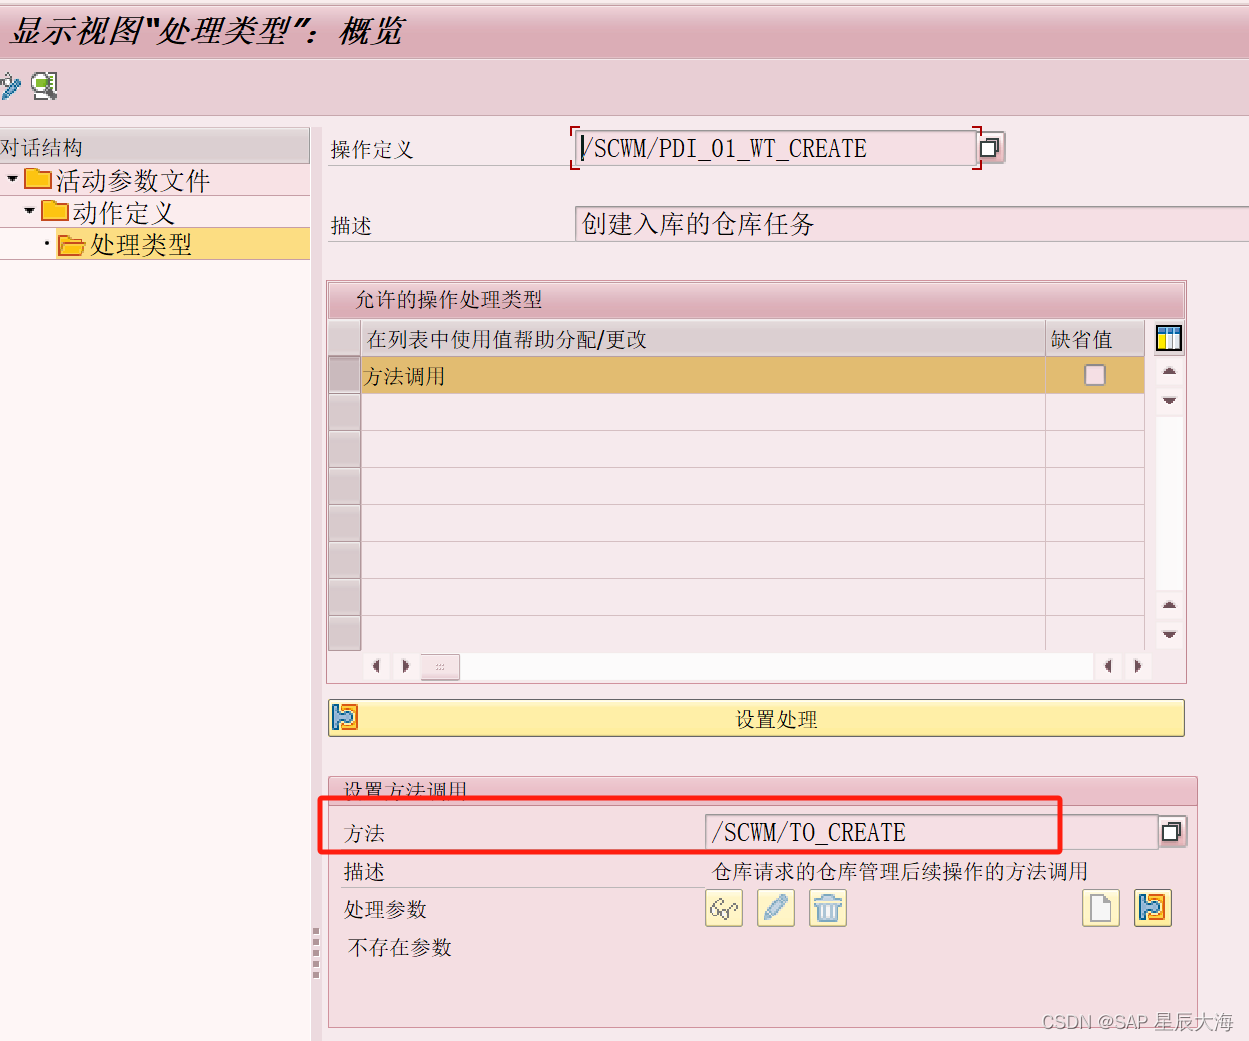Click the pencil edit parameters icon
Screen dimensions: 1249x1041
tap(776, 908)
